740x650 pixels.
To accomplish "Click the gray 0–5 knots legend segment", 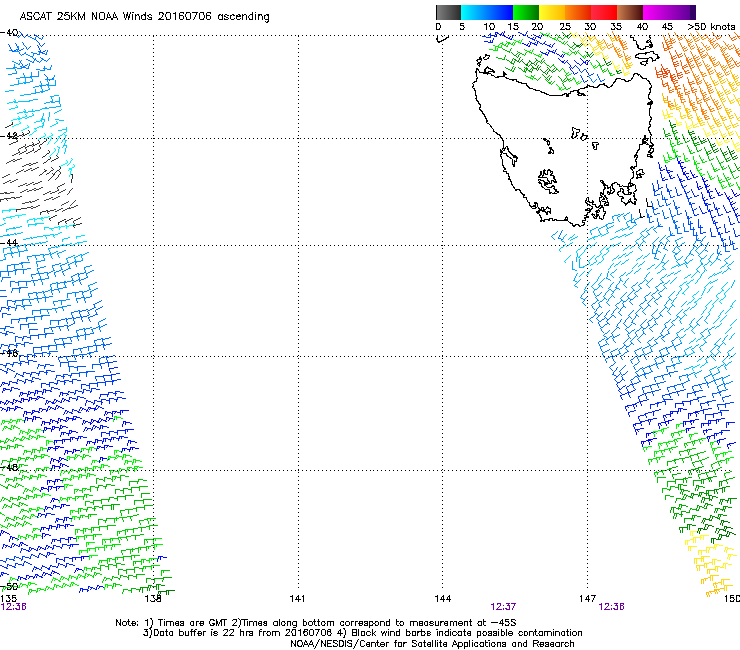I will [x=448, y=12].
